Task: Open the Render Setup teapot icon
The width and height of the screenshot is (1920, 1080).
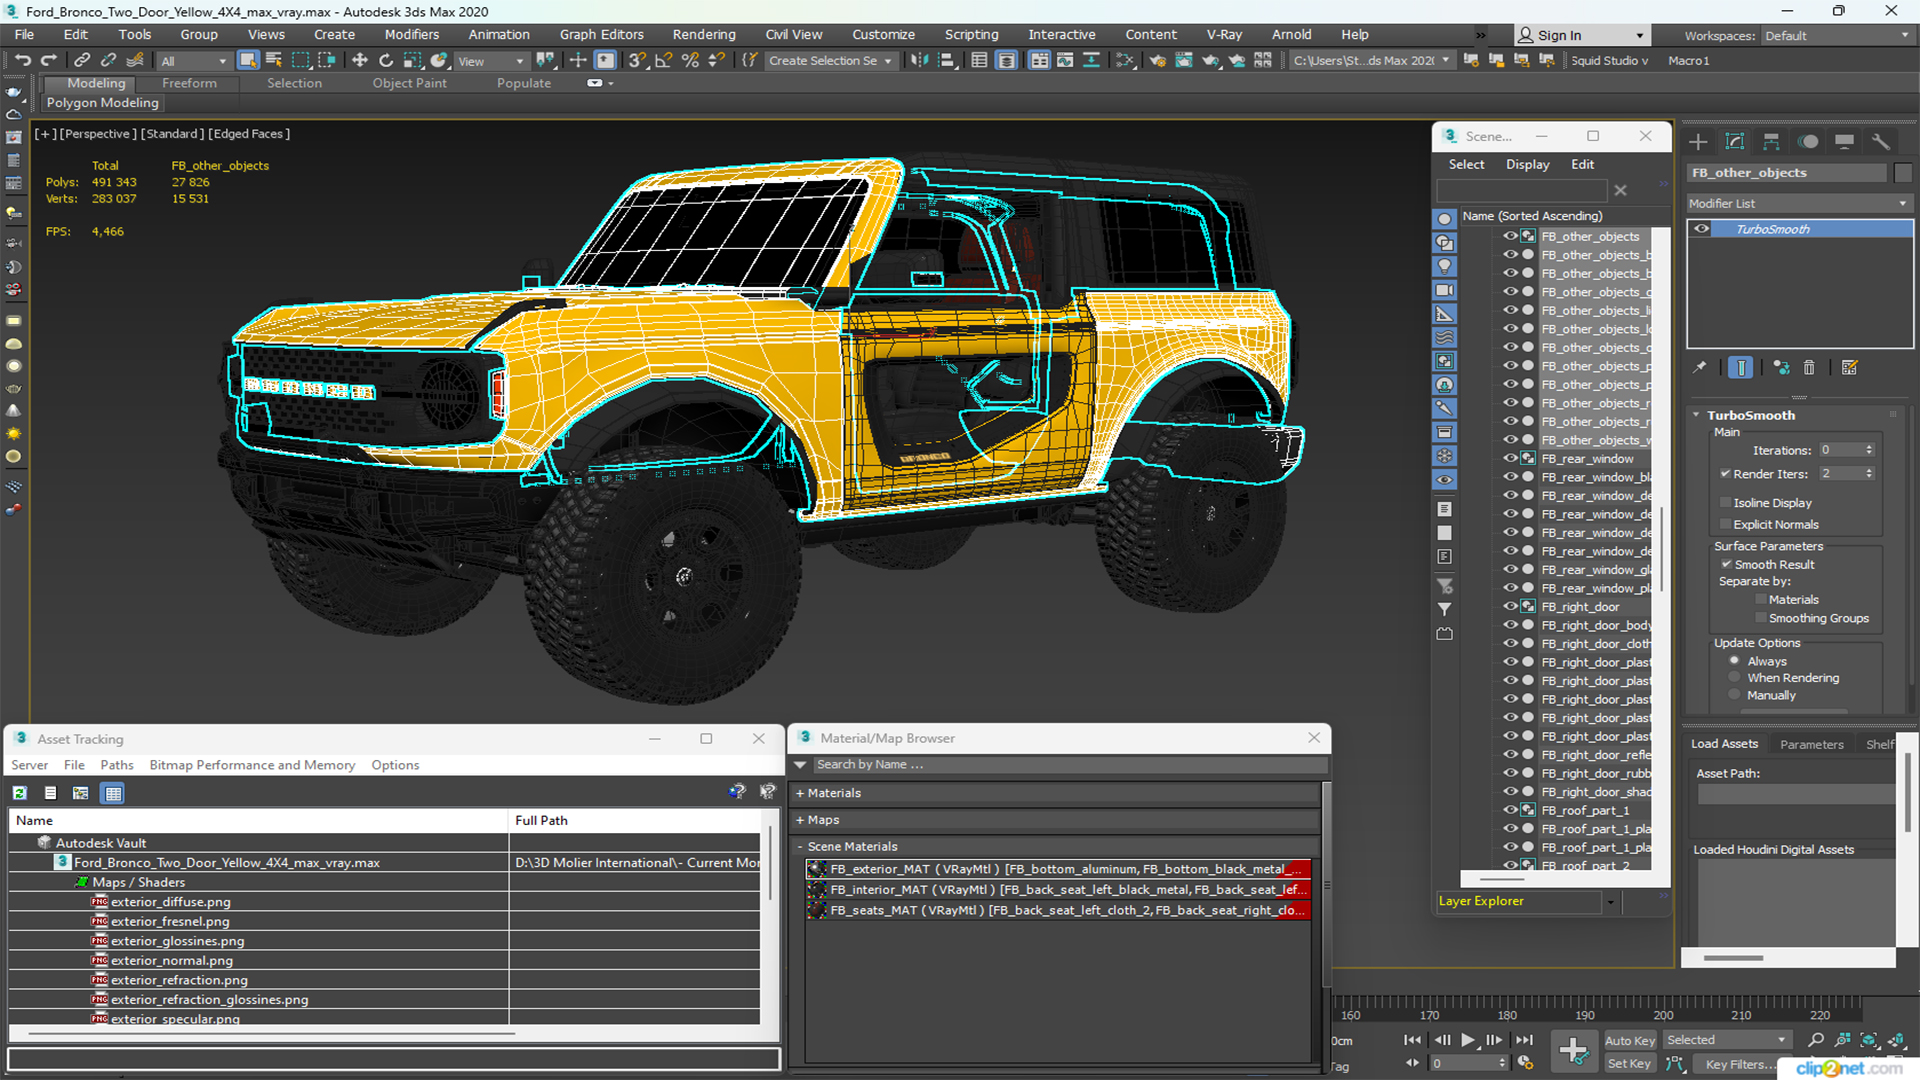Action: pyautogui.click(x=1157, y=60)
